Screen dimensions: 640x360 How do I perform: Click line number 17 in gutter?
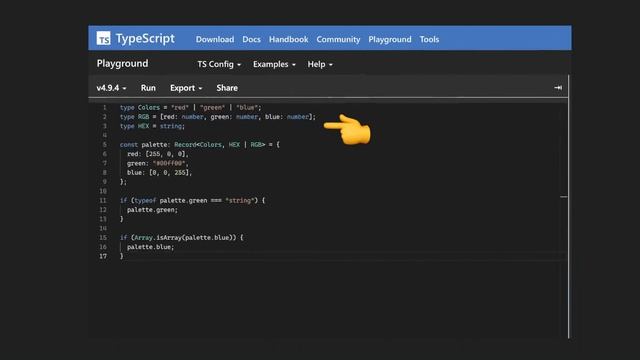pos(103,256)
